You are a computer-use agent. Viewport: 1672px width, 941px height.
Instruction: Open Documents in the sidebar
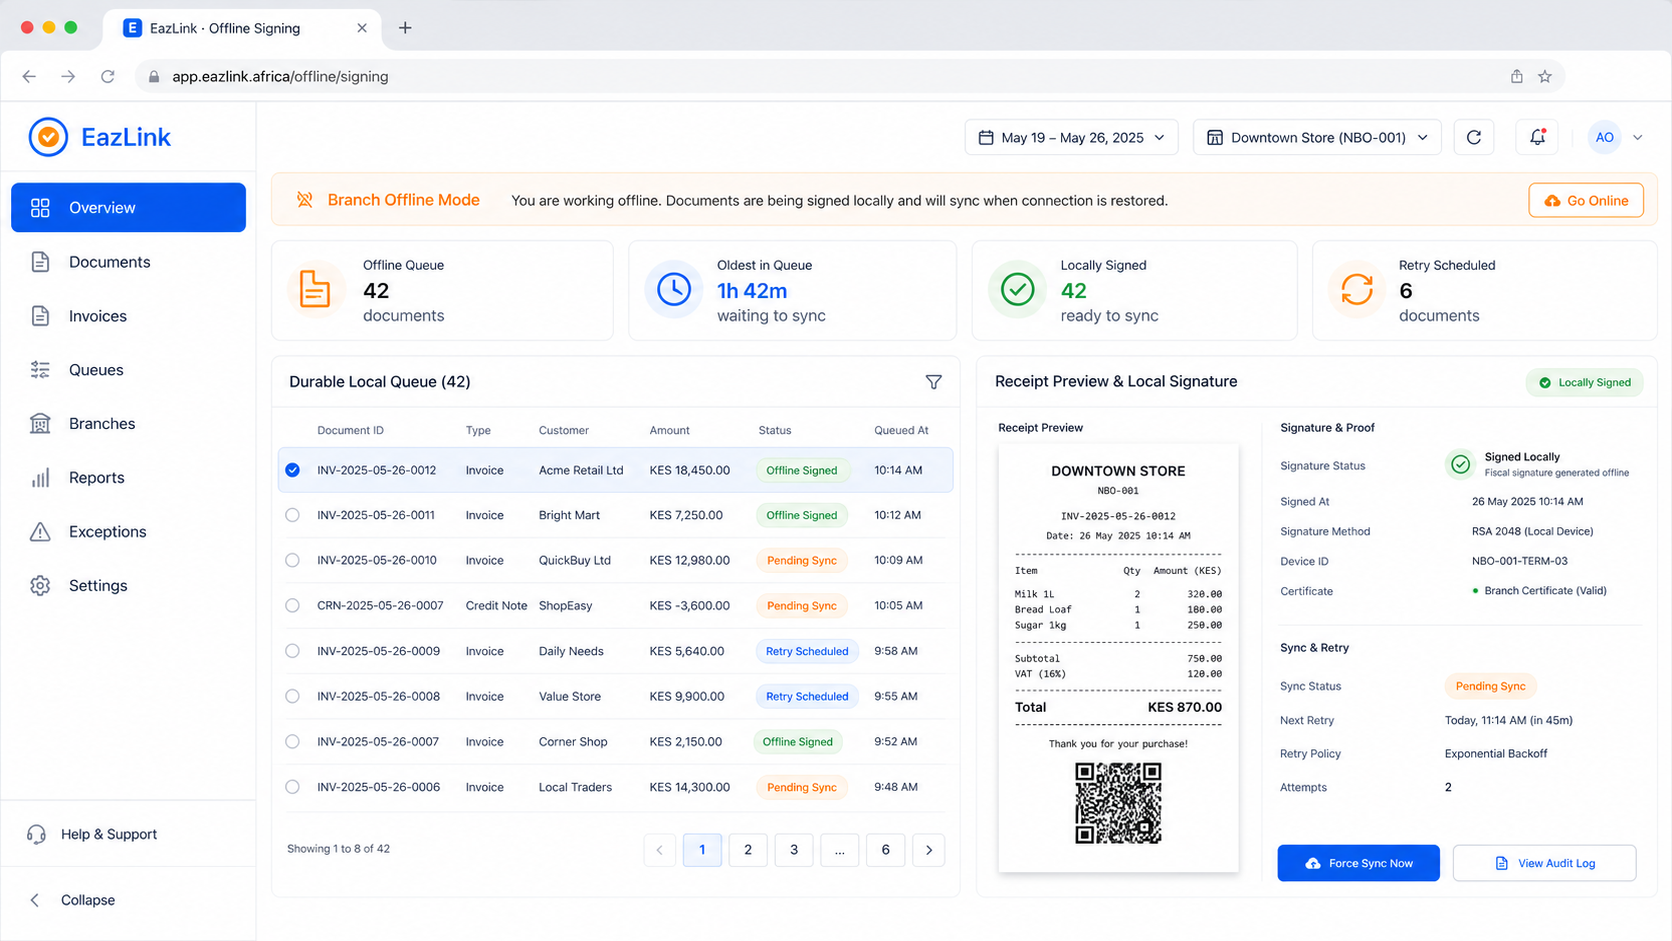point(128,262)
